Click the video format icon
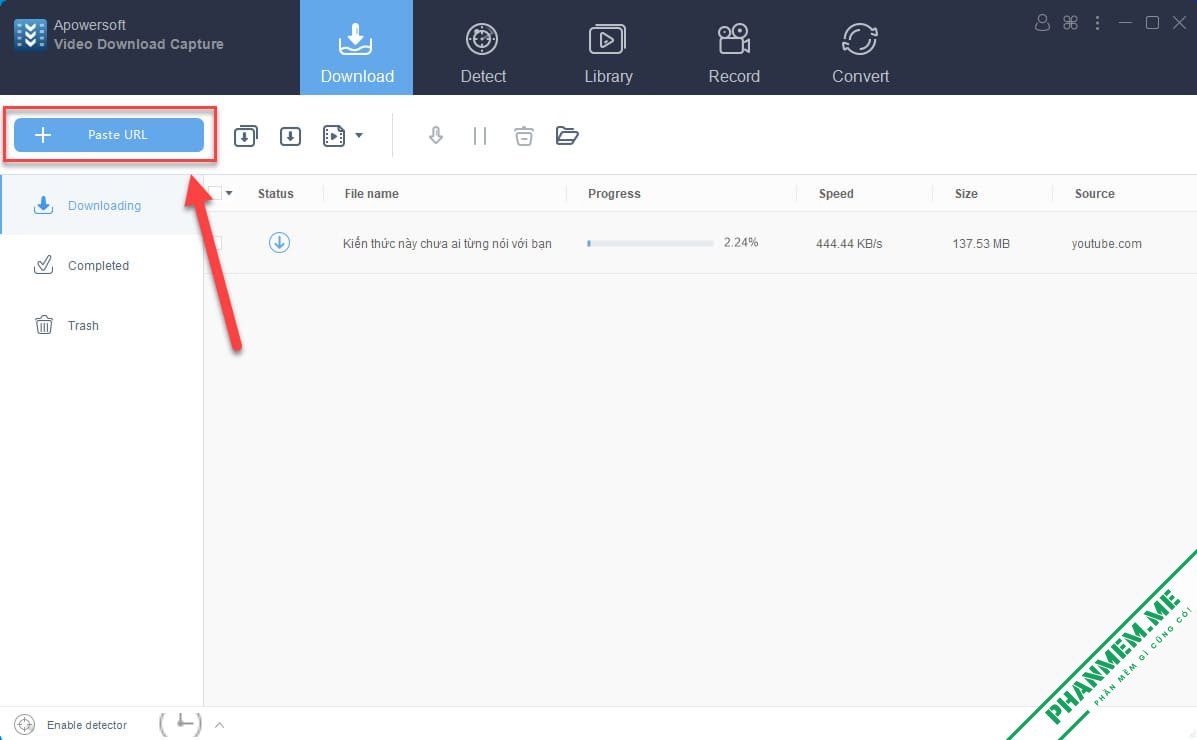The height and width of the screenshot is (740, 1197). point(334,136)
